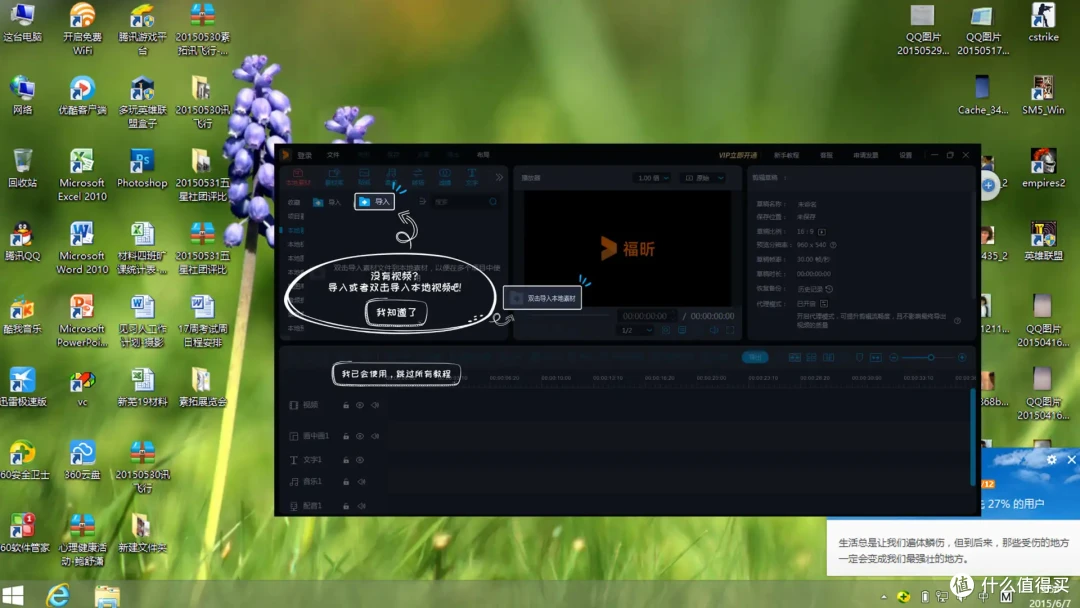The image size is (1080, 608).
Task: Open VIP立即开通 link in title bar
Action: click(738, 155)
